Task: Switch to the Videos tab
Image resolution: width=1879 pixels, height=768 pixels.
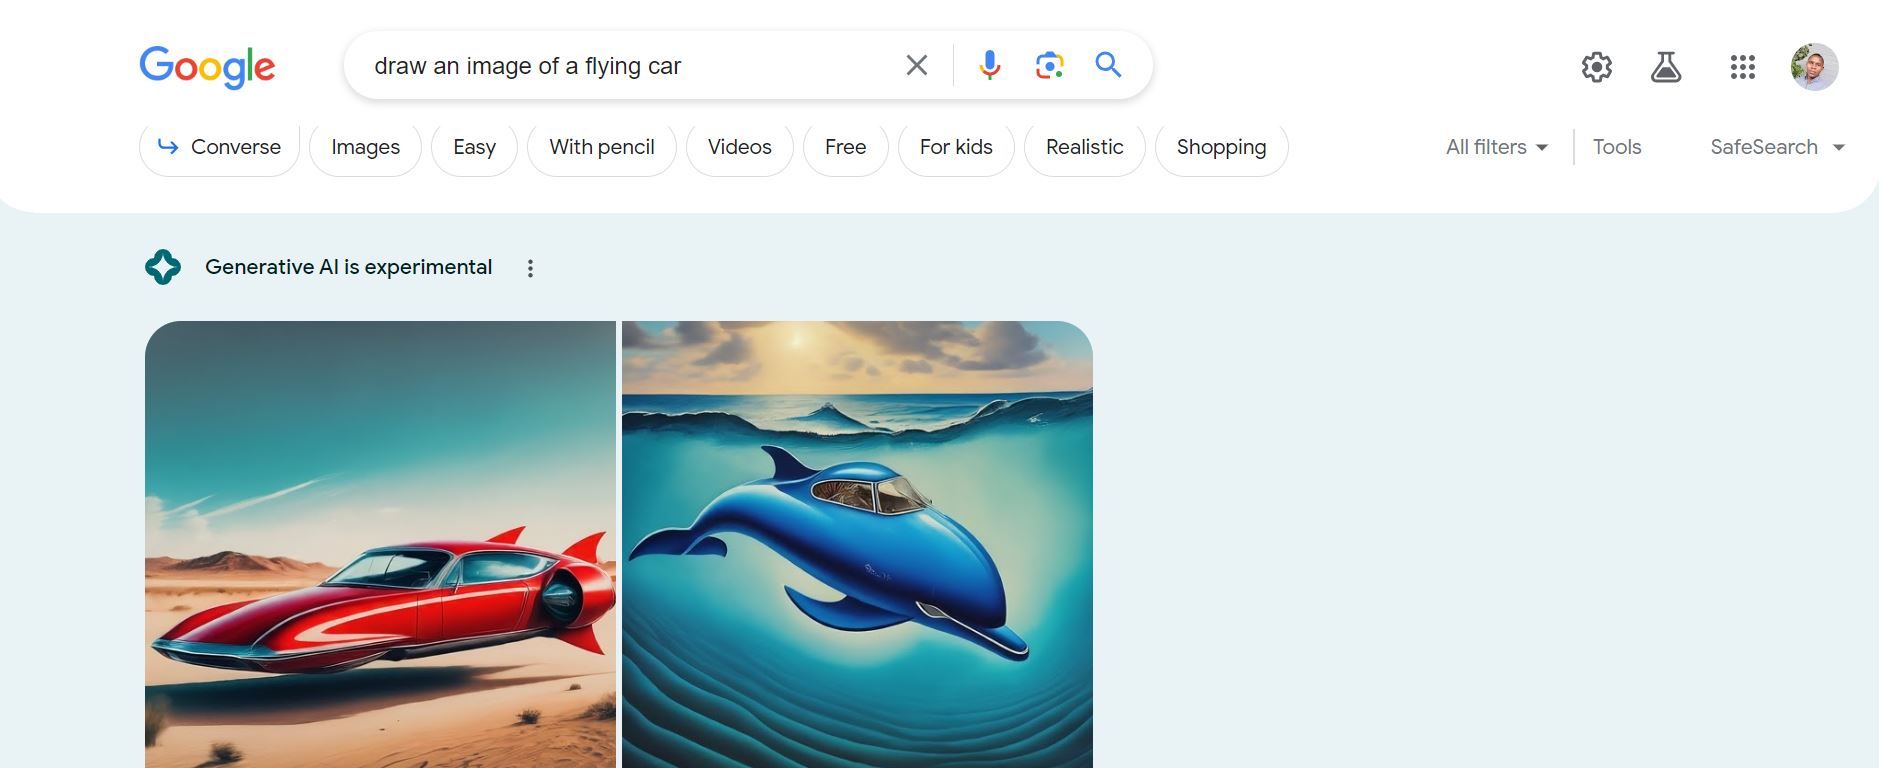Action: point(739,147)
